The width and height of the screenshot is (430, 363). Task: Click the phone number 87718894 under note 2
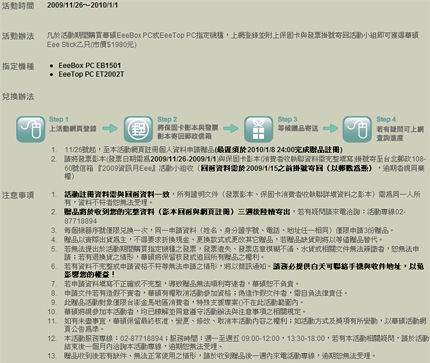click(80, 221)
